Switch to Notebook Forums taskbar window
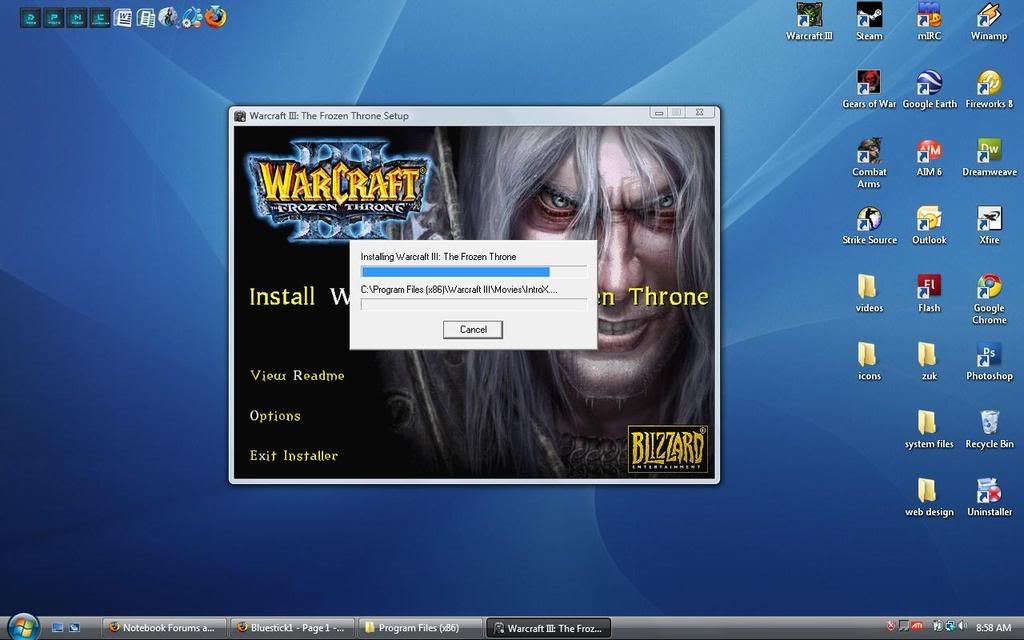 click(x=164, y=628)
